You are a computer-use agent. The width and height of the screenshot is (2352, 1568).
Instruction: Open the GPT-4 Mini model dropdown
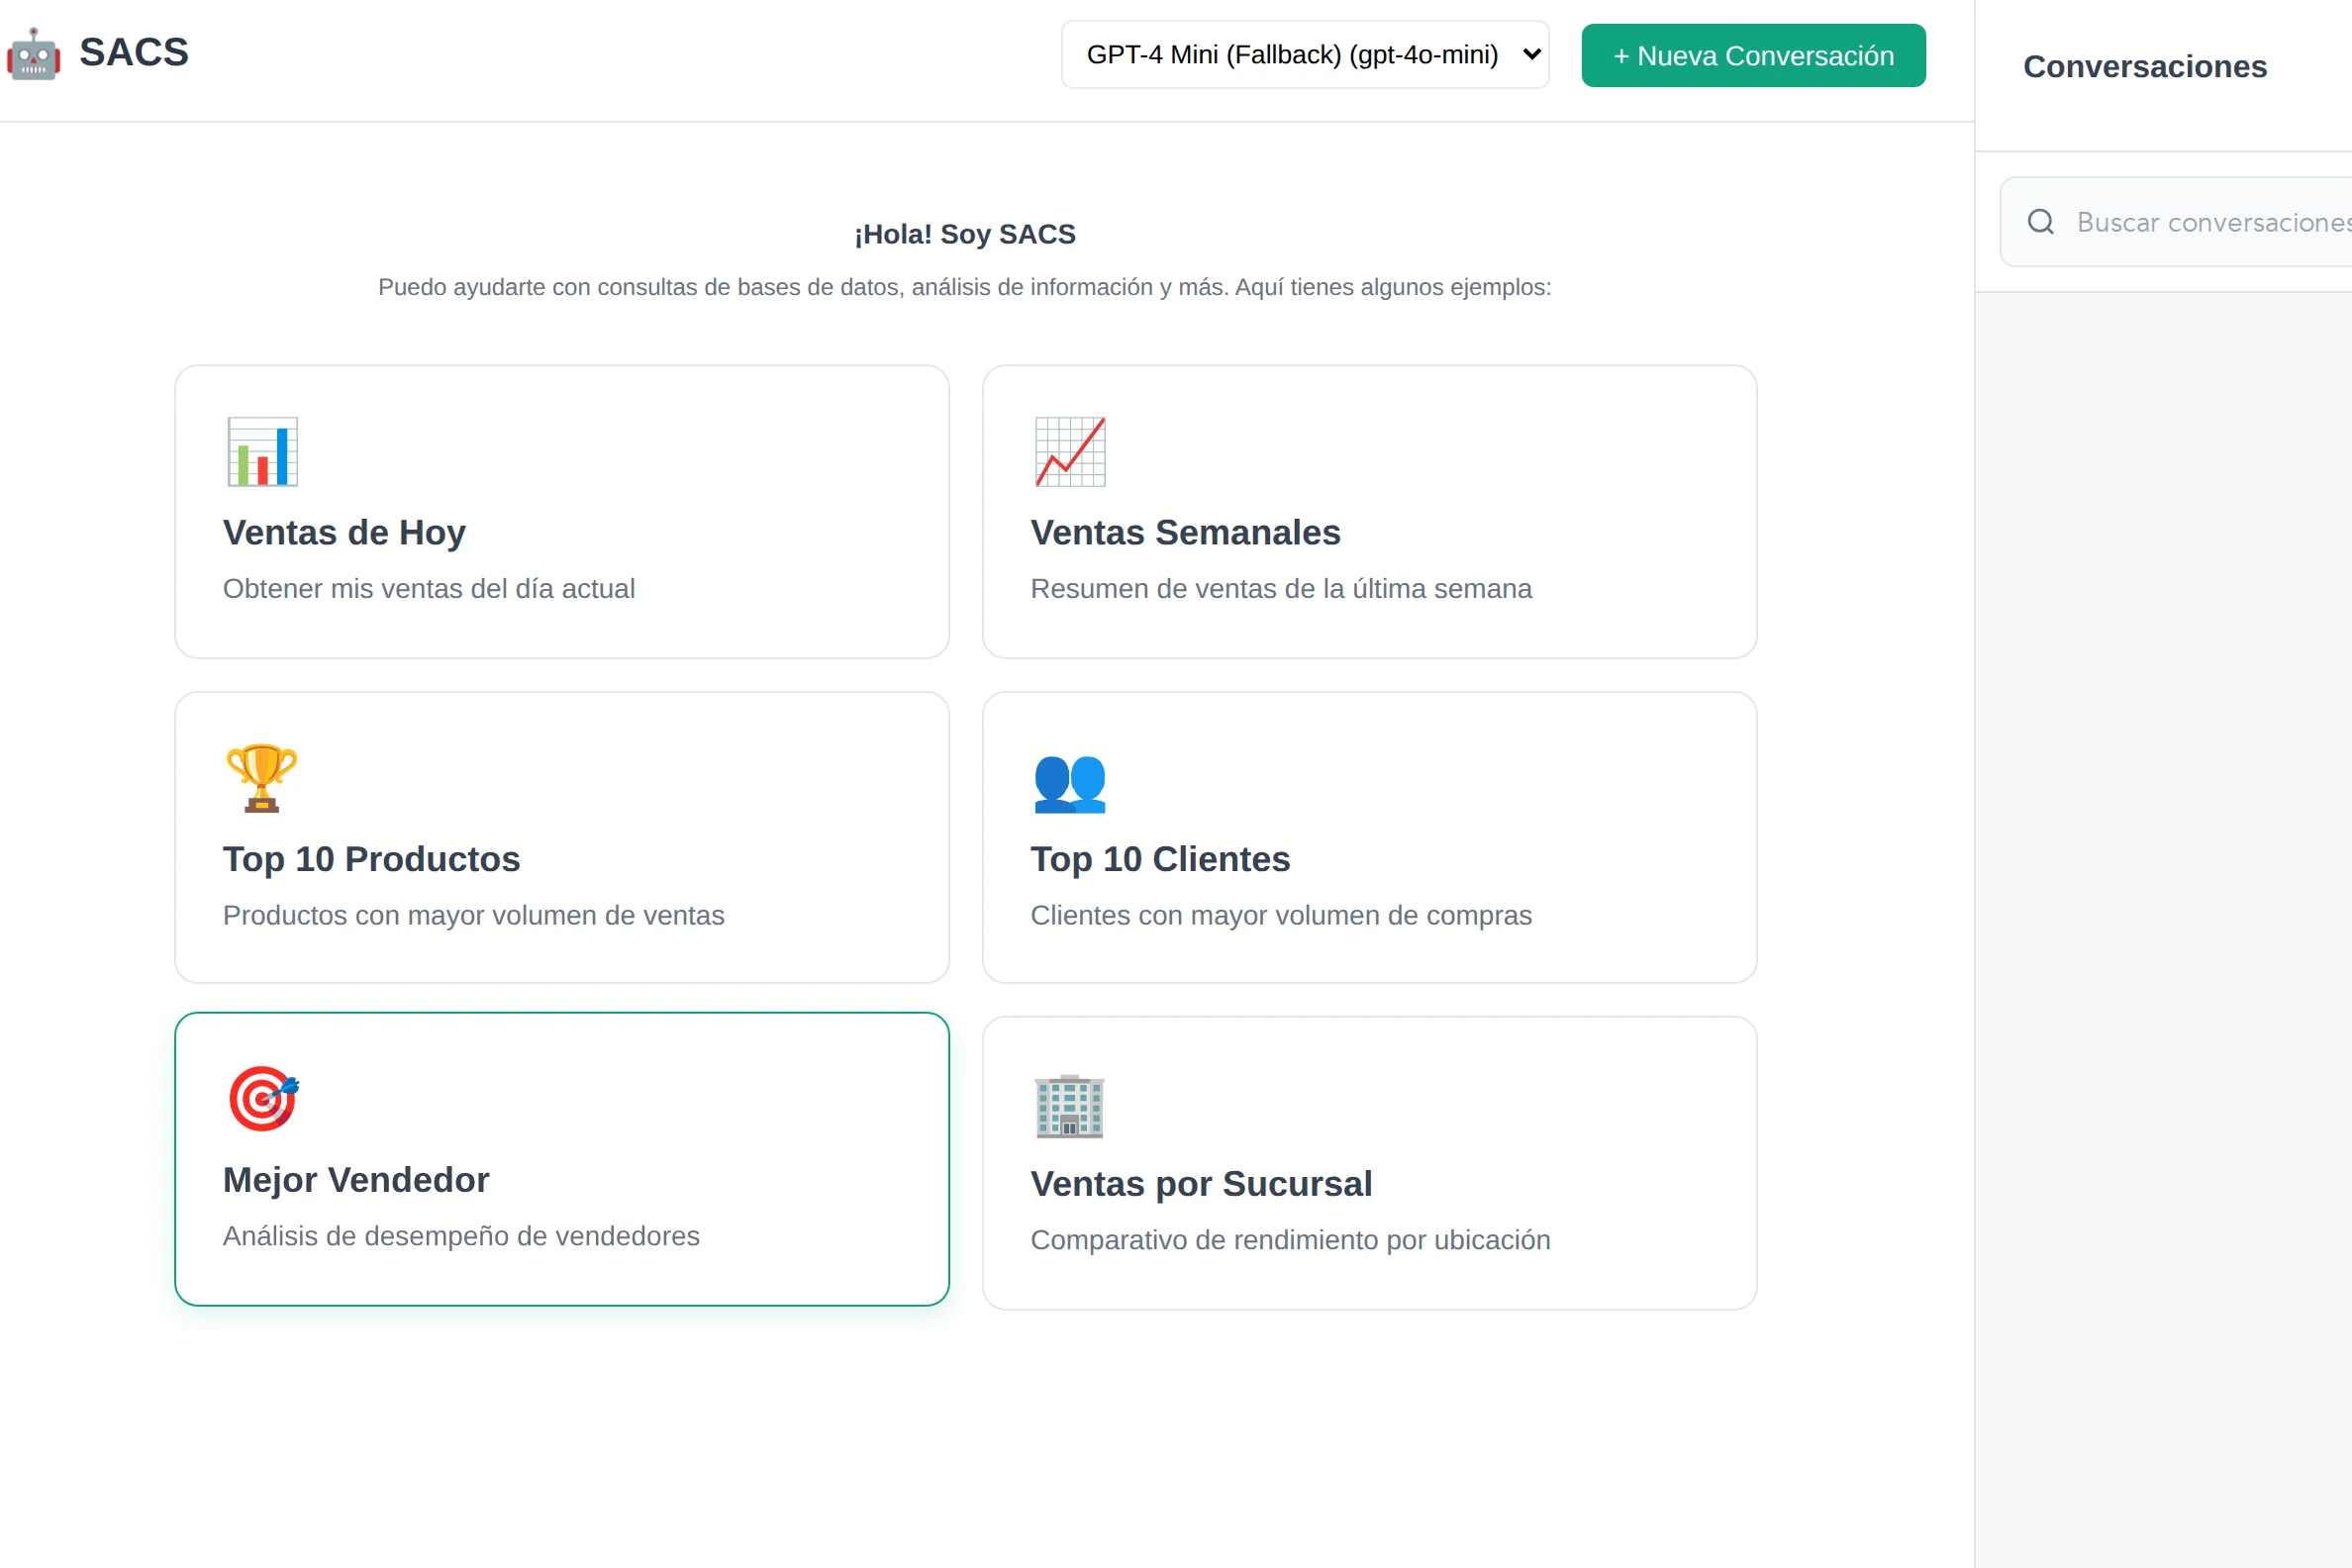1305,55
